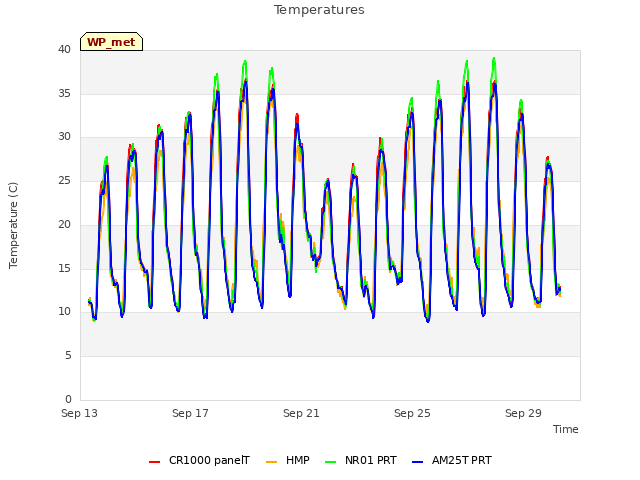Toggle NR01 PRT series in legend
The width and height of the screenshot is (640, 480).
point(361,460)
